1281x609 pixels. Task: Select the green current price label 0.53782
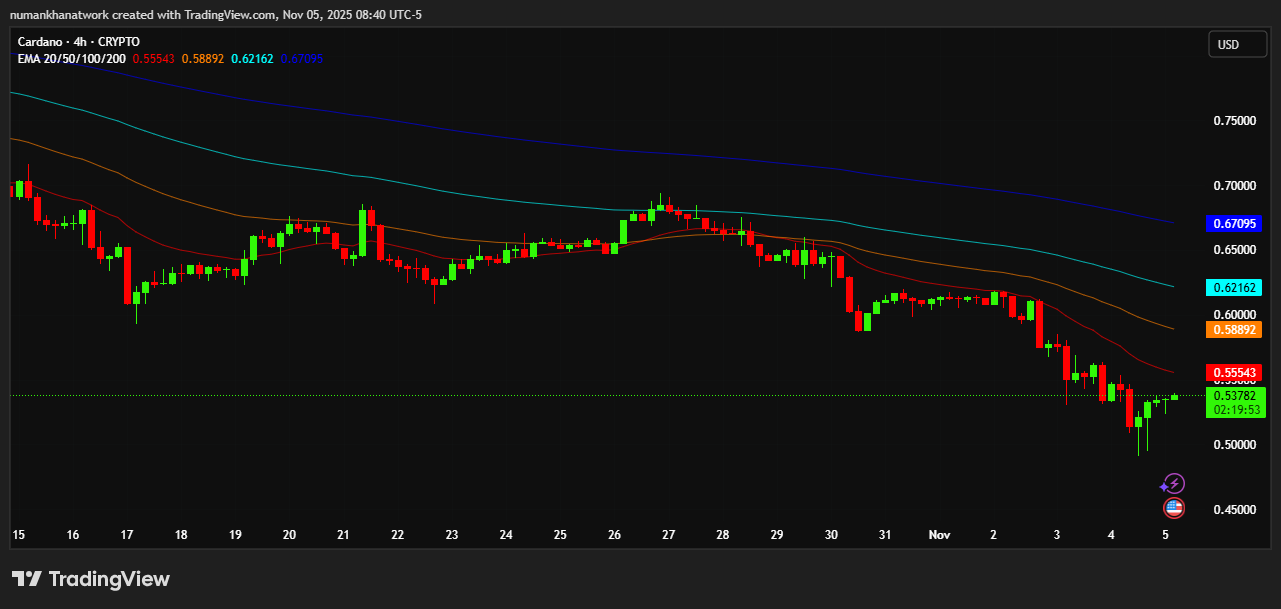pyautogui.click(x=1234, y=396)
